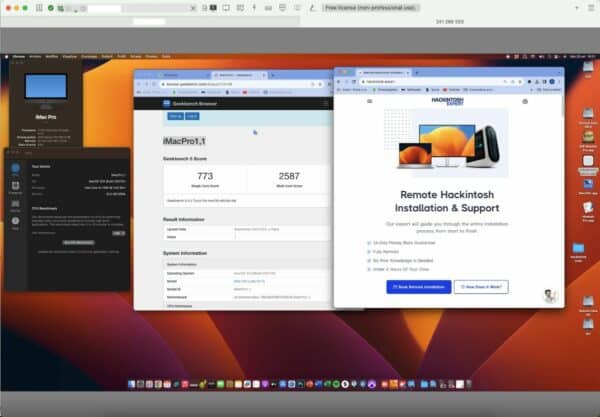600x417 pixels.
Task: Click Sign Up button on Geekbench page
Action: tap(175, 116)
